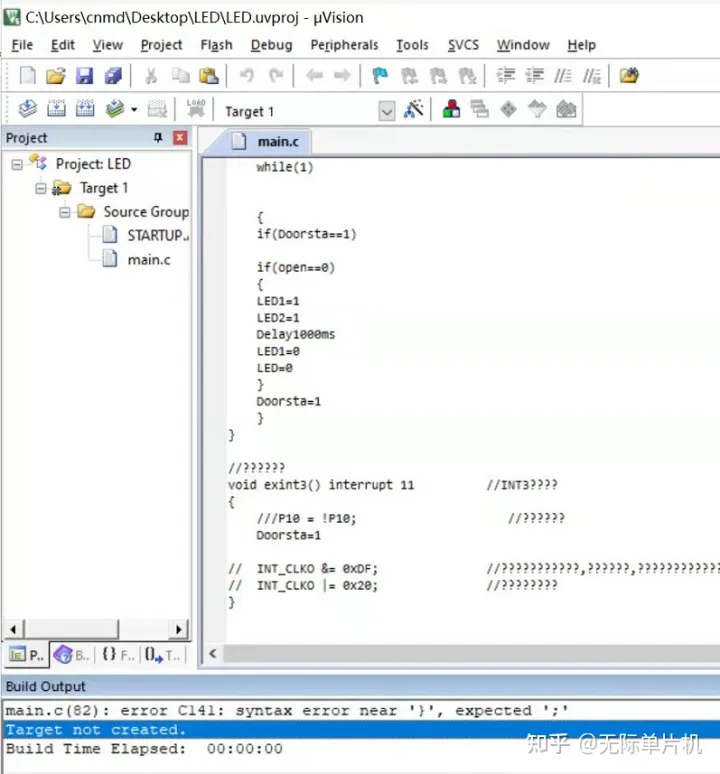Click the Redo arrow icon

tap(276, 76)
